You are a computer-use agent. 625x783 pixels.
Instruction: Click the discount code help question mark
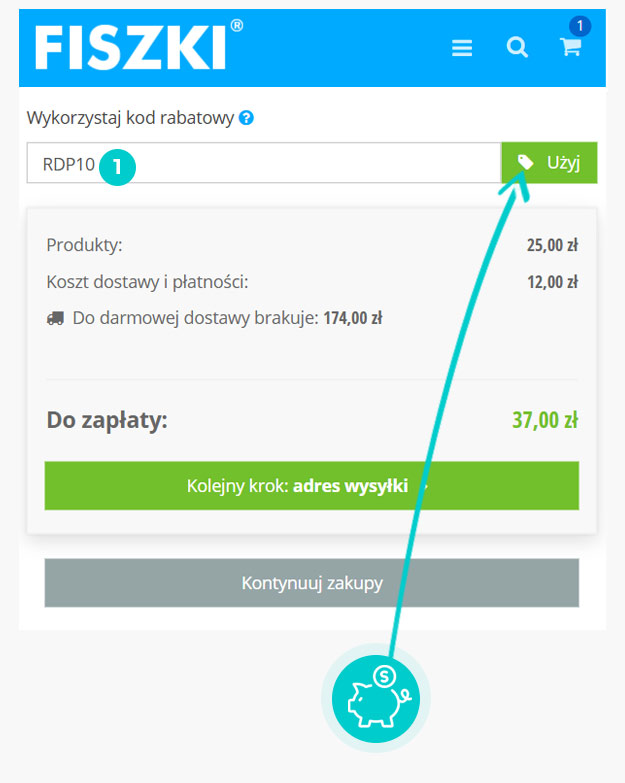[246, 118]
